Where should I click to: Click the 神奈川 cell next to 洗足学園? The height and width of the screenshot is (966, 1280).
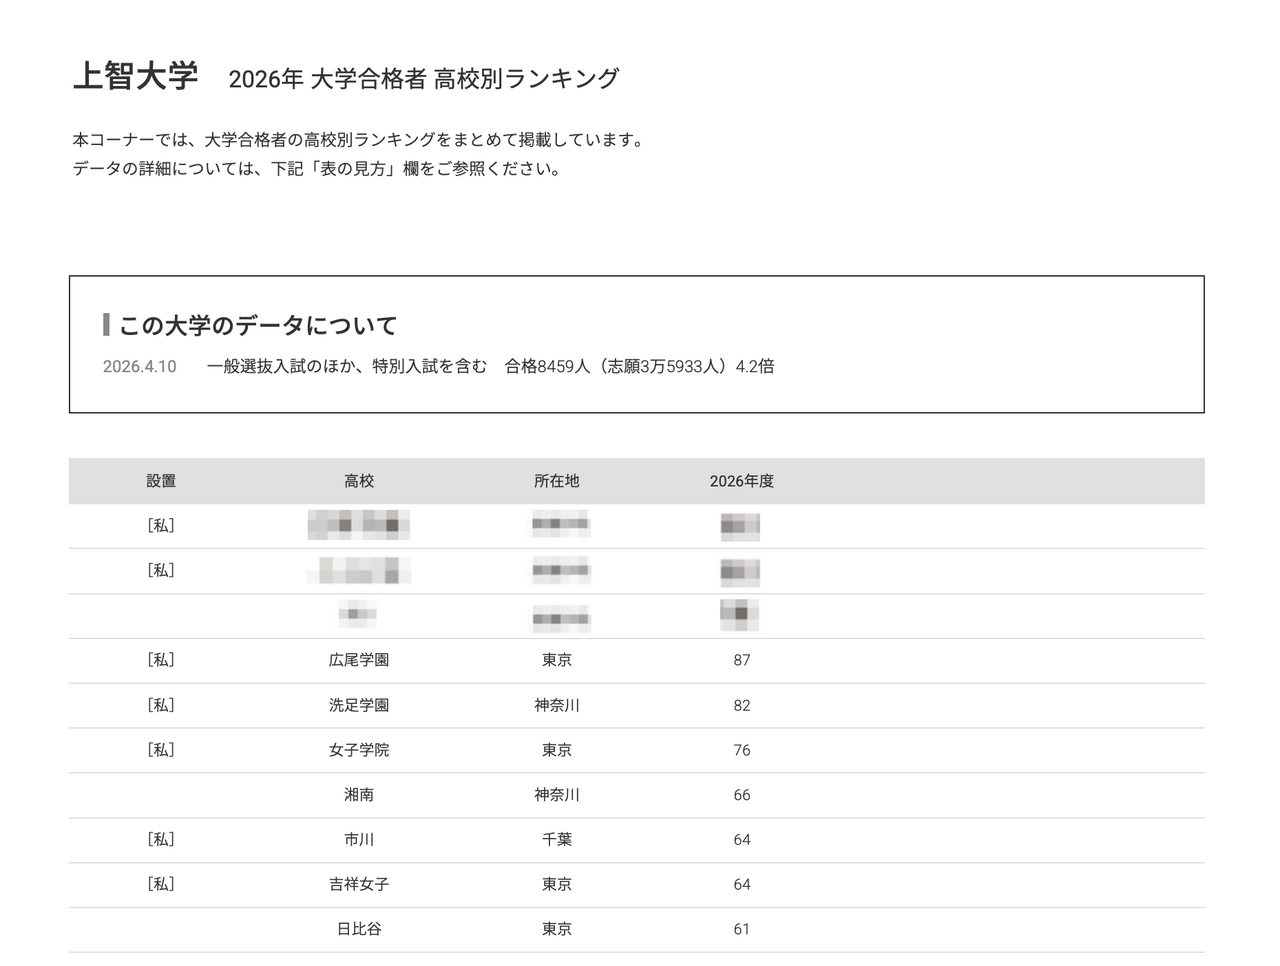click(x=557, y=704)
